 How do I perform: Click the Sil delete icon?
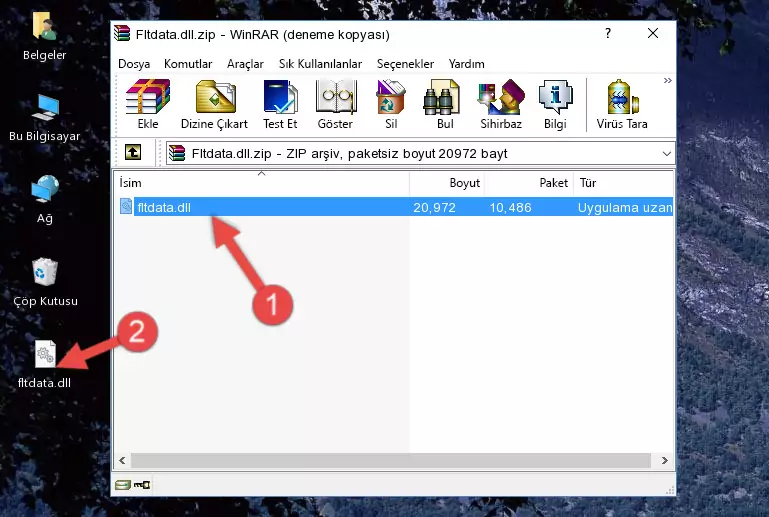(x=391, y=104)
